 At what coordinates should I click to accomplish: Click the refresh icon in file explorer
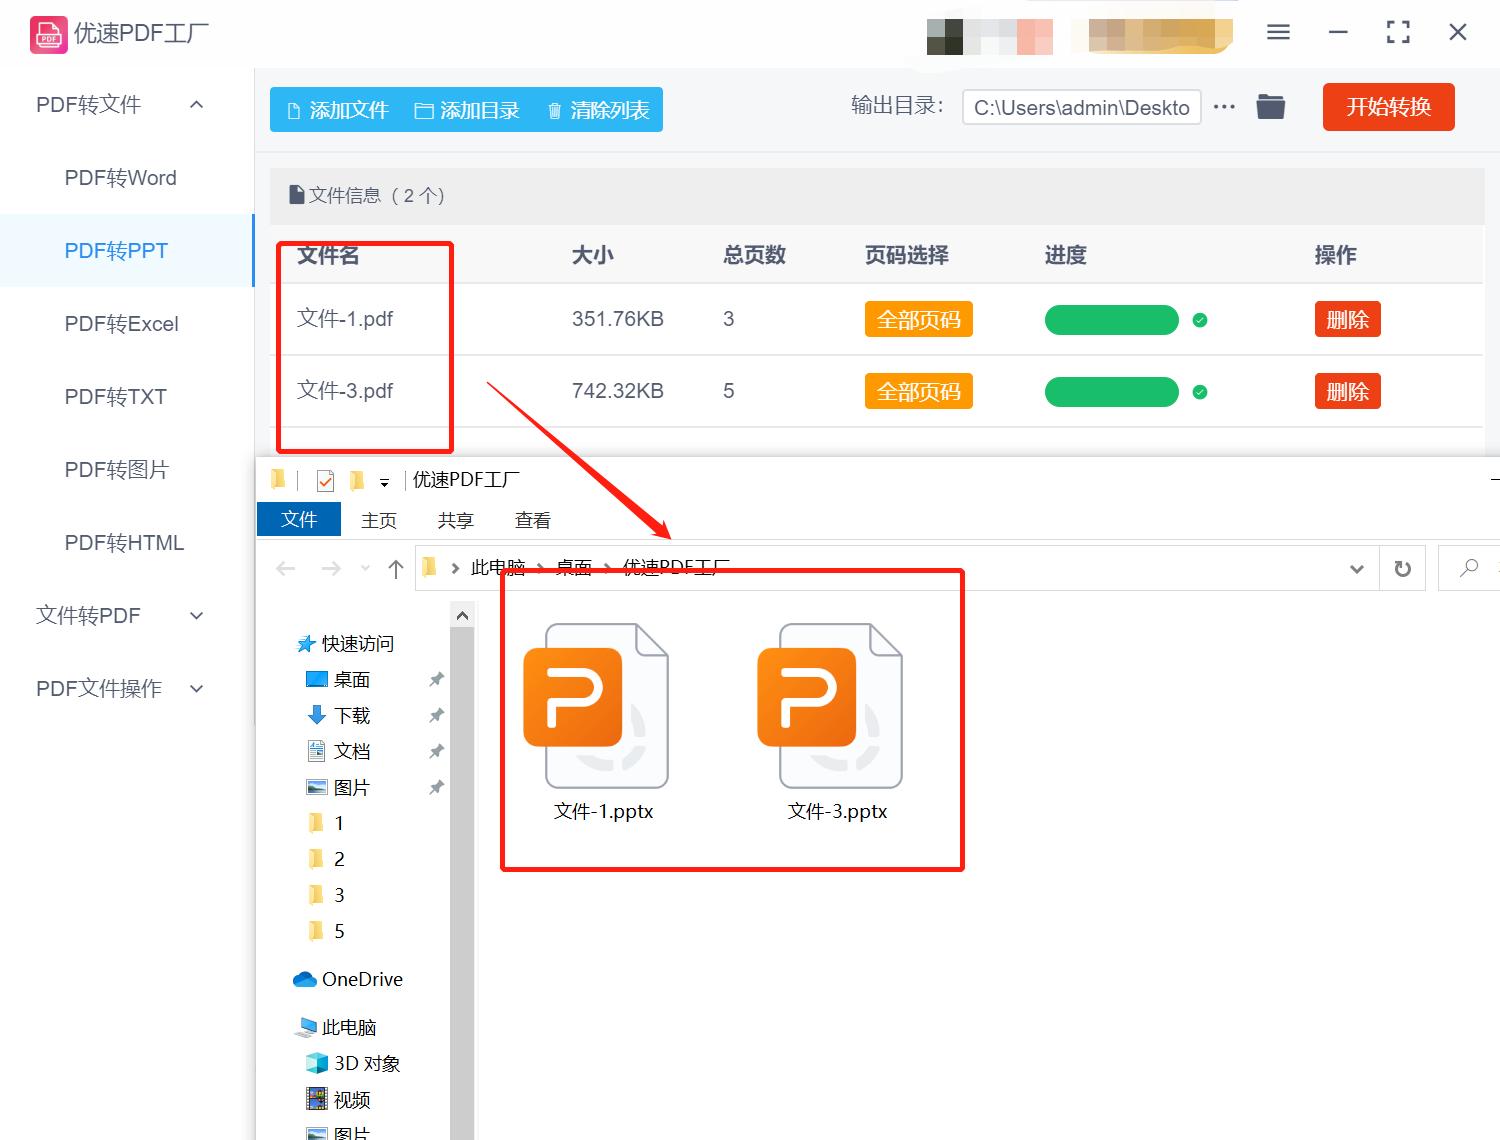tap(1402, 568)
